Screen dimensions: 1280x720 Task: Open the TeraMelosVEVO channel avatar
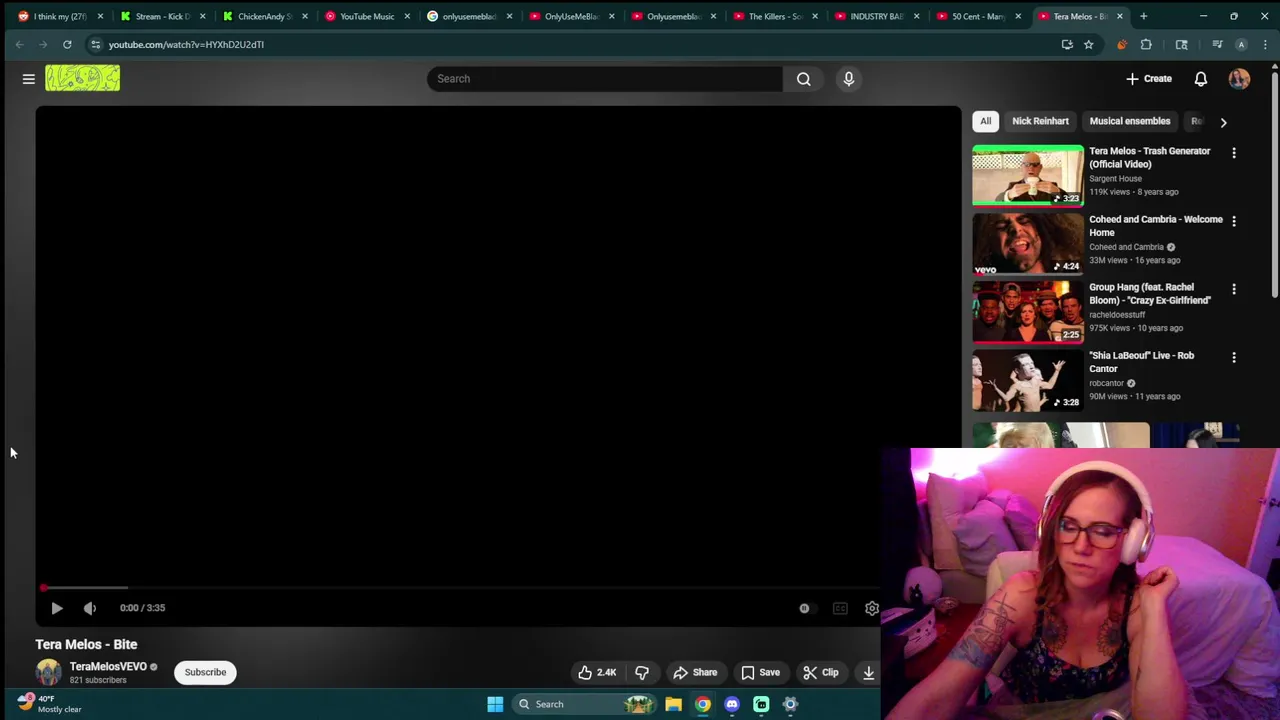[48, 672]
